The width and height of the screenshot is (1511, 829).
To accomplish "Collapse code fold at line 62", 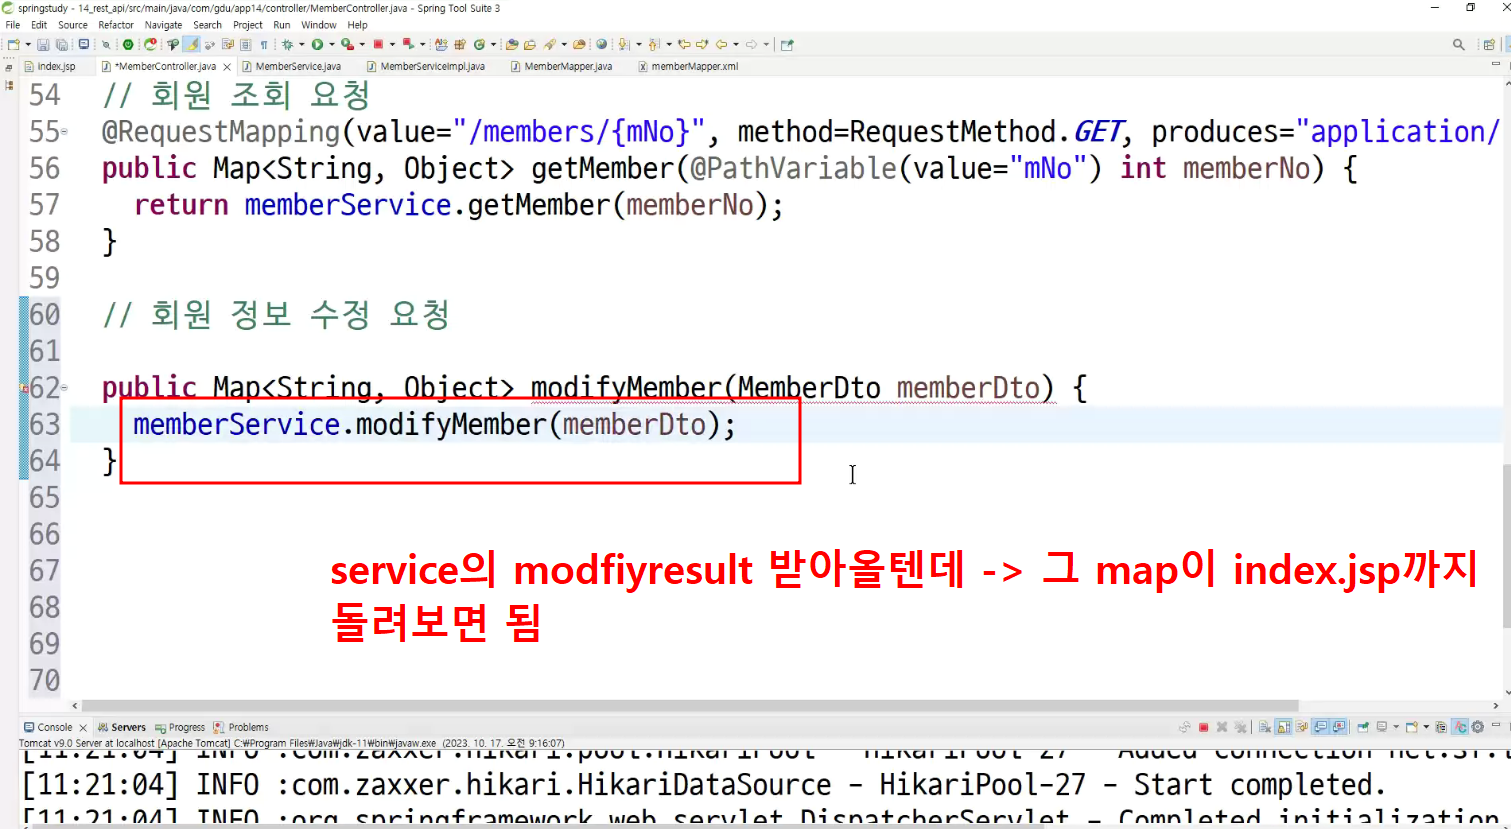I will (x=65, y=387).
